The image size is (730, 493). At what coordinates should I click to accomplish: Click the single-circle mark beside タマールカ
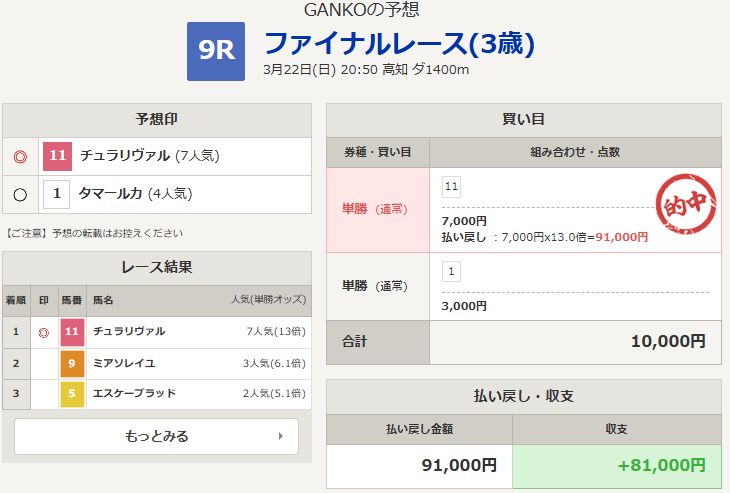20,194
